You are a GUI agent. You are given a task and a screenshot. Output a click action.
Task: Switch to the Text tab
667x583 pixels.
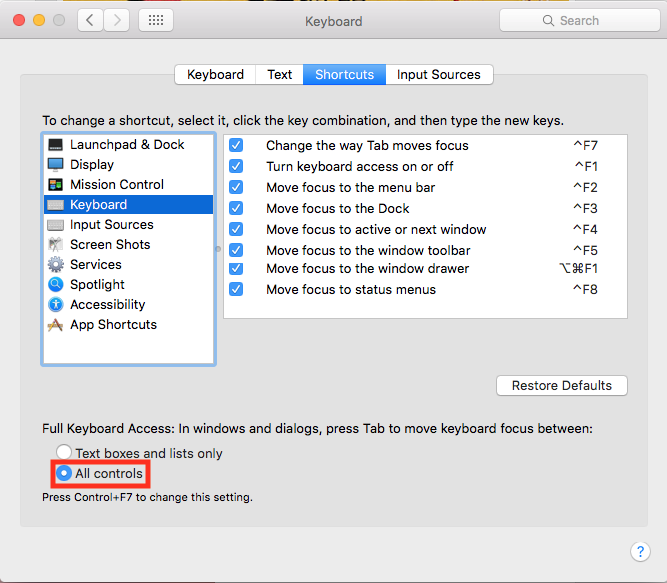279,74
